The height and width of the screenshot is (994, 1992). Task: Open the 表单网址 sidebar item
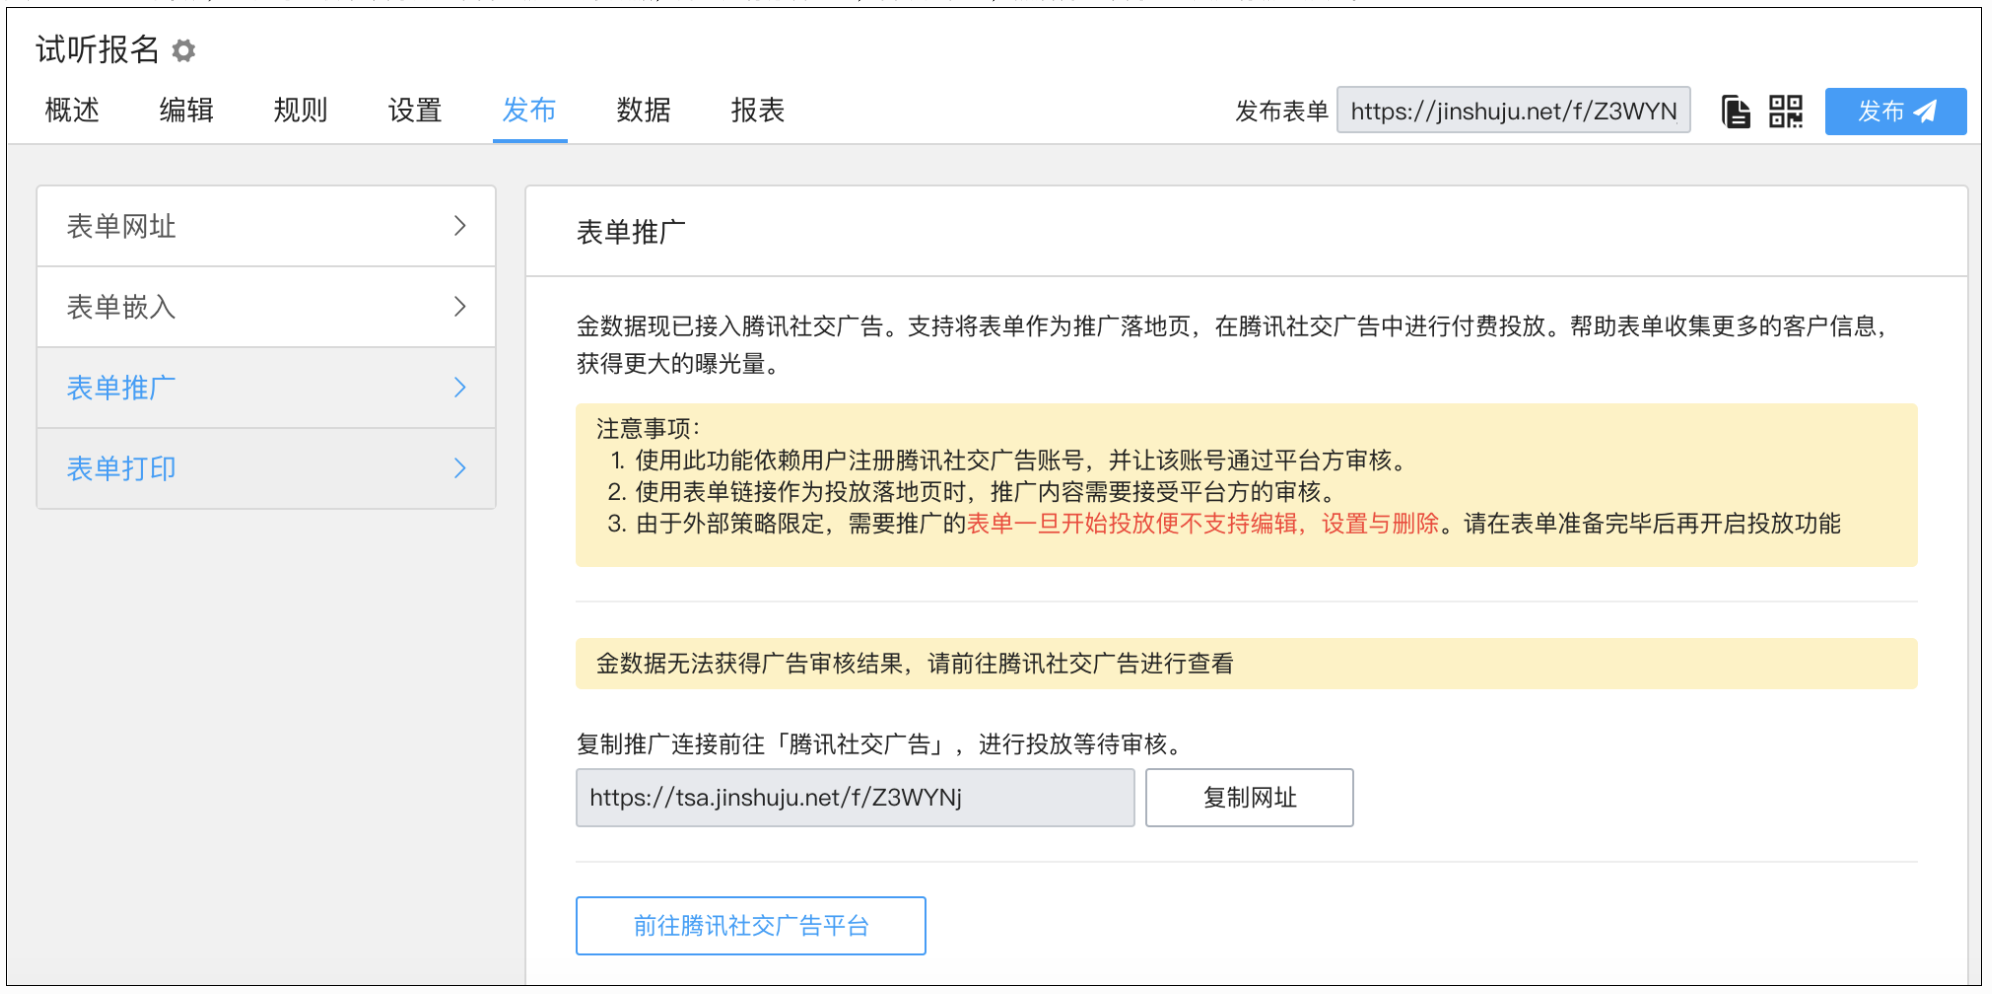point(266,226)
